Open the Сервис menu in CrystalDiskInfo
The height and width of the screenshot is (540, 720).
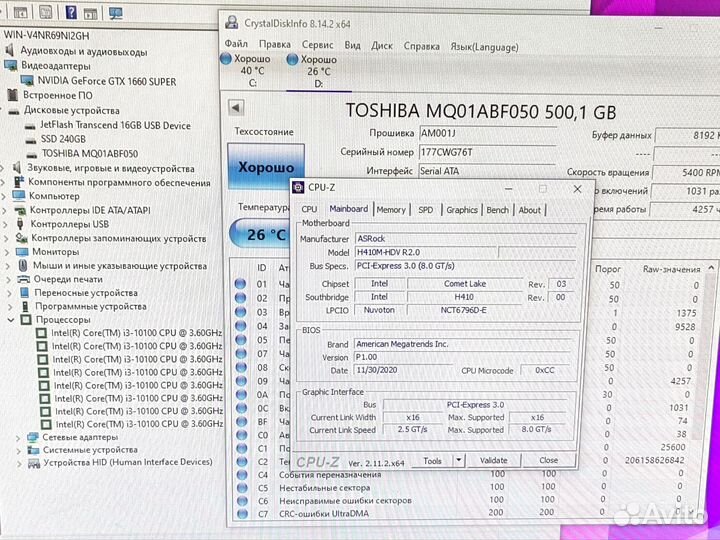pyautogui.click(x=317, y=45)
